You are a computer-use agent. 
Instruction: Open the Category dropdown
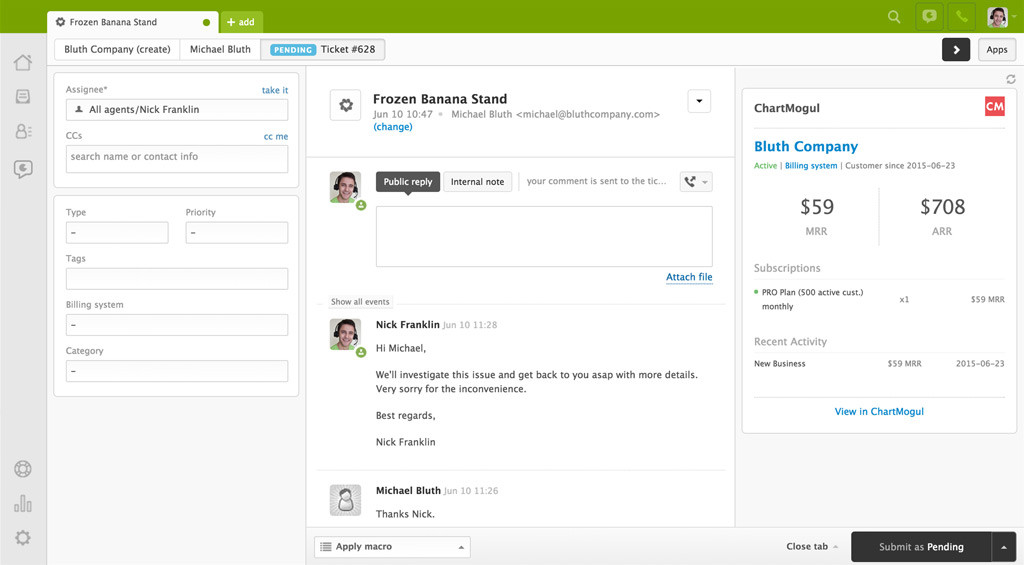pyautogui.click(x=176, y=371)
